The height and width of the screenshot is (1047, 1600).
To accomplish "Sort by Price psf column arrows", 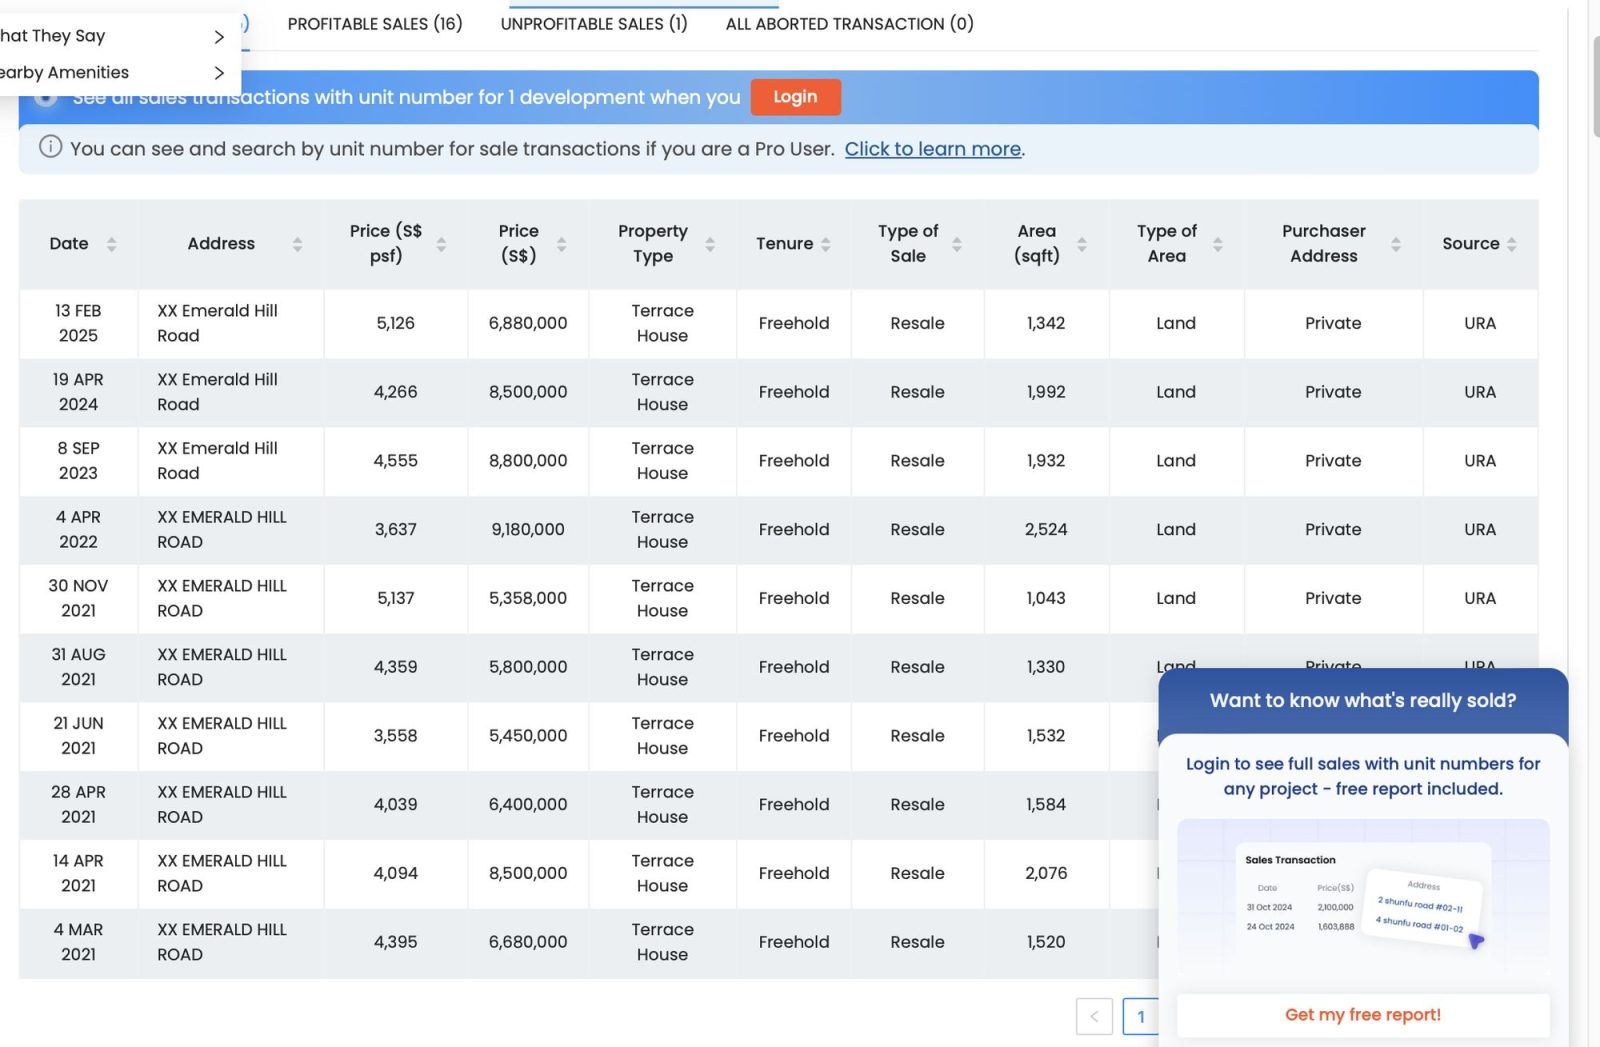I will (x=441, y=244).
